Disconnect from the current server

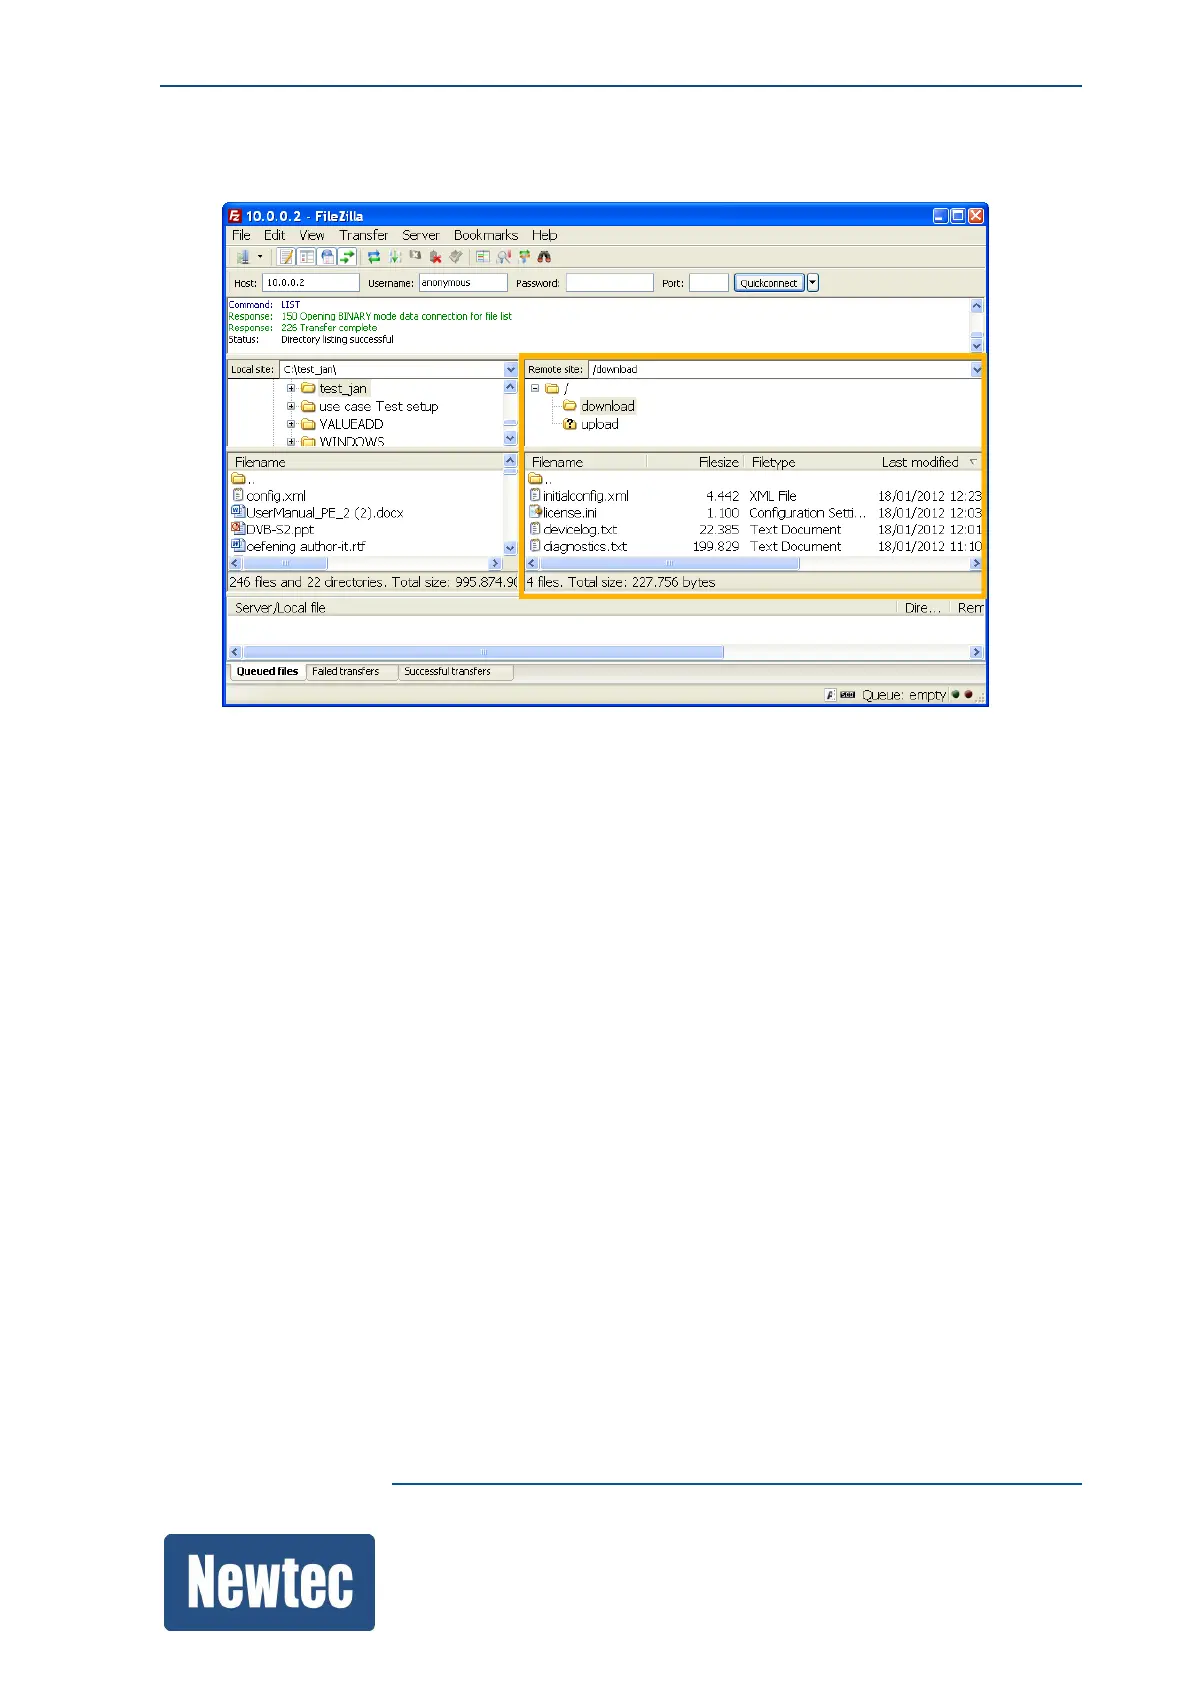435,257
